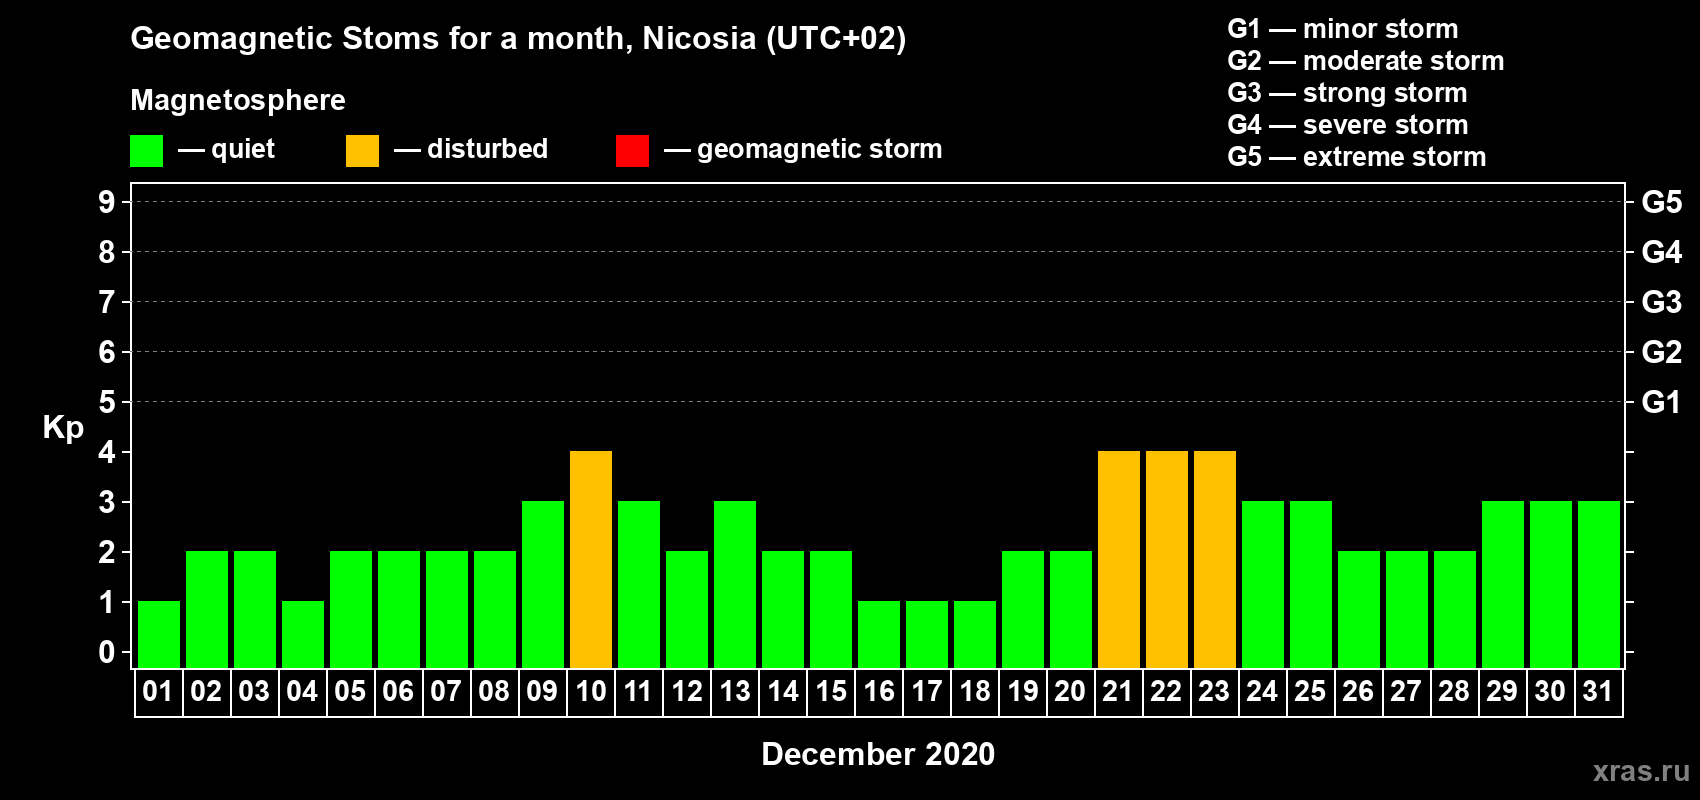Click date label 05 on x-axis
The width and height of the screenshot is (1700, 800).
click(350, 691)
